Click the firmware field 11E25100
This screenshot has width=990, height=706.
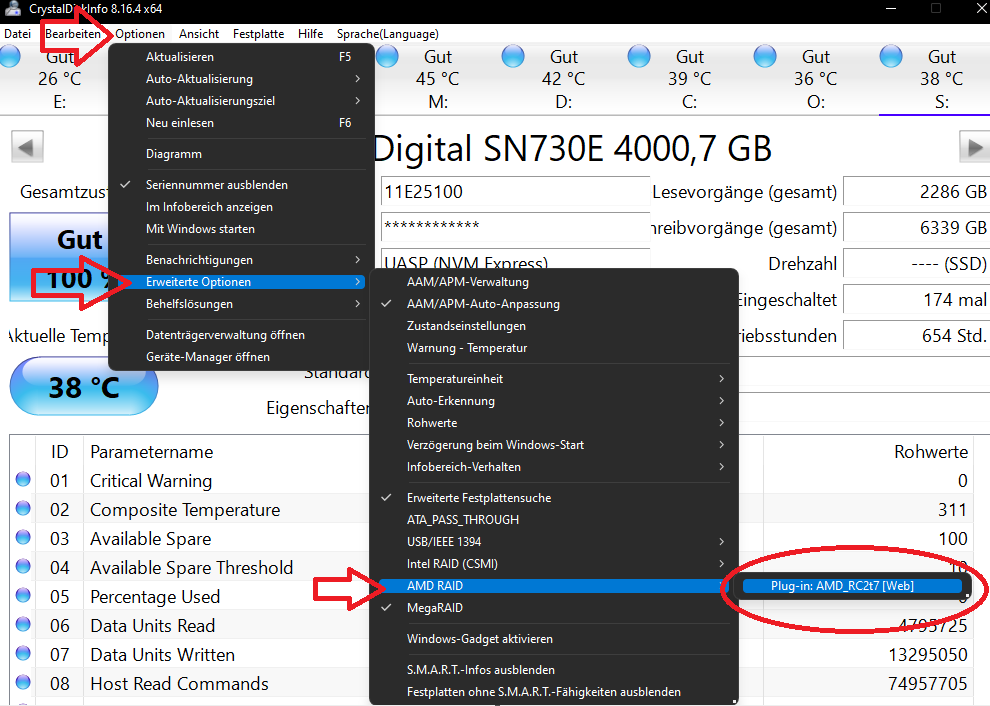coord(515,191)
